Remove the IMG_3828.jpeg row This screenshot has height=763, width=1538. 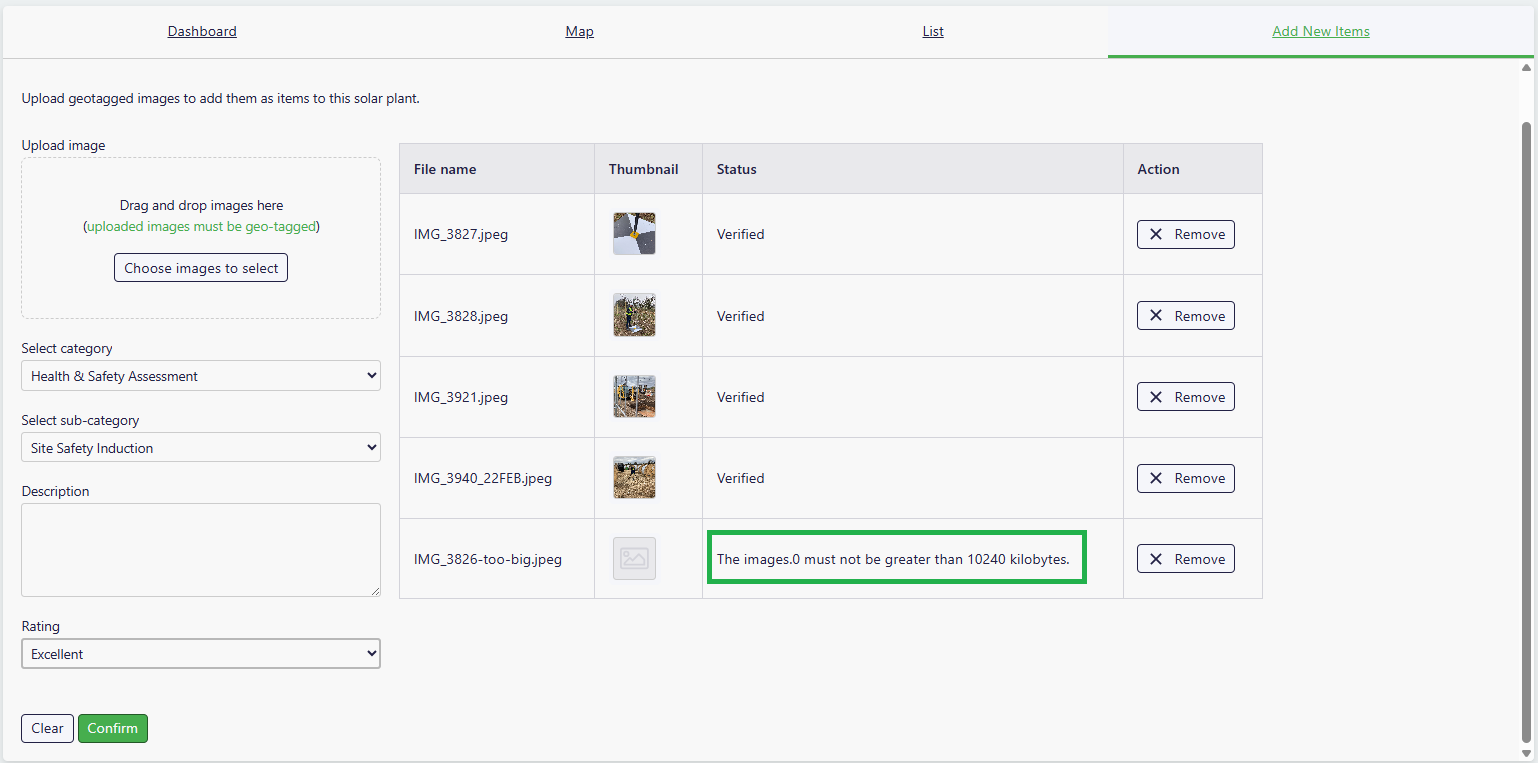[x=1185, y=316]
